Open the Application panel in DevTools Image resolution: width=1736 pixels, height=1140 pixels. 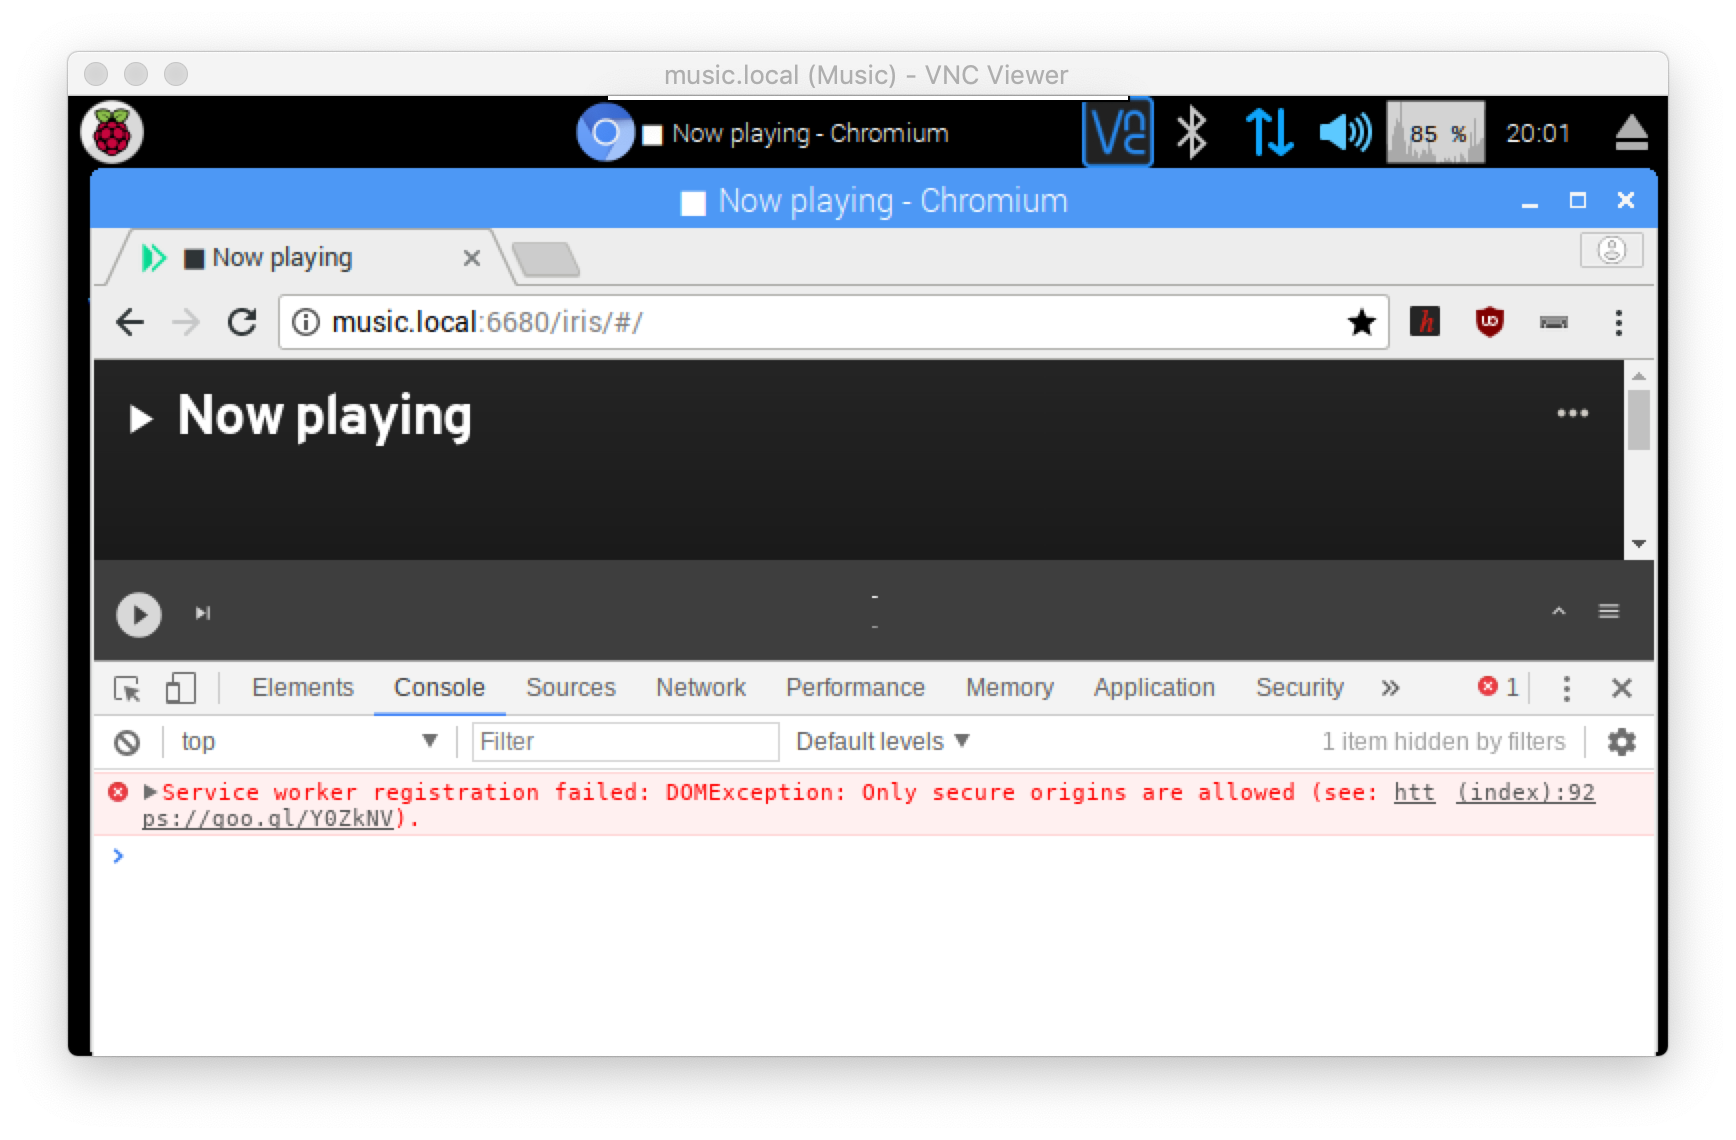[1153, 688]
